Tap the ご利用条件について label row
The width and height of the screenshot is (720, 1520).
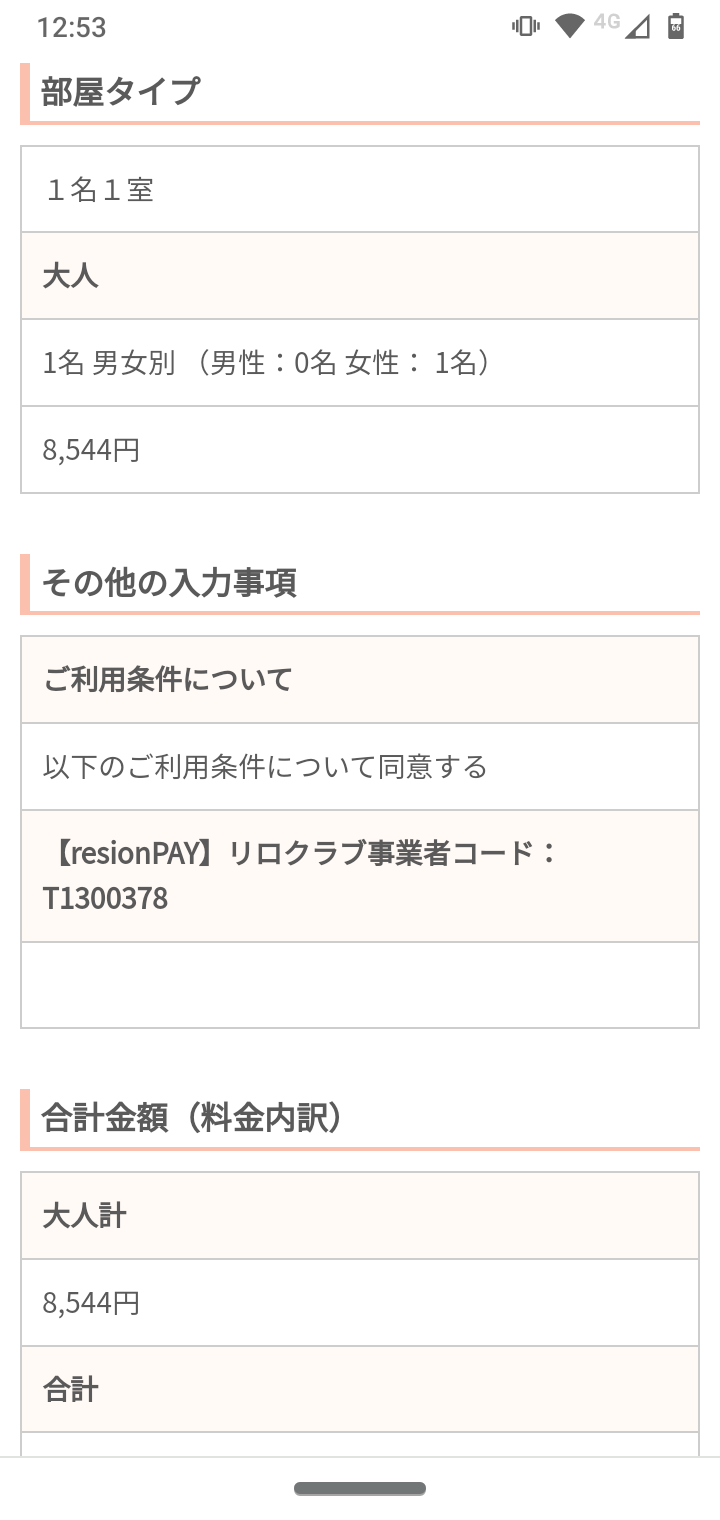360,680
